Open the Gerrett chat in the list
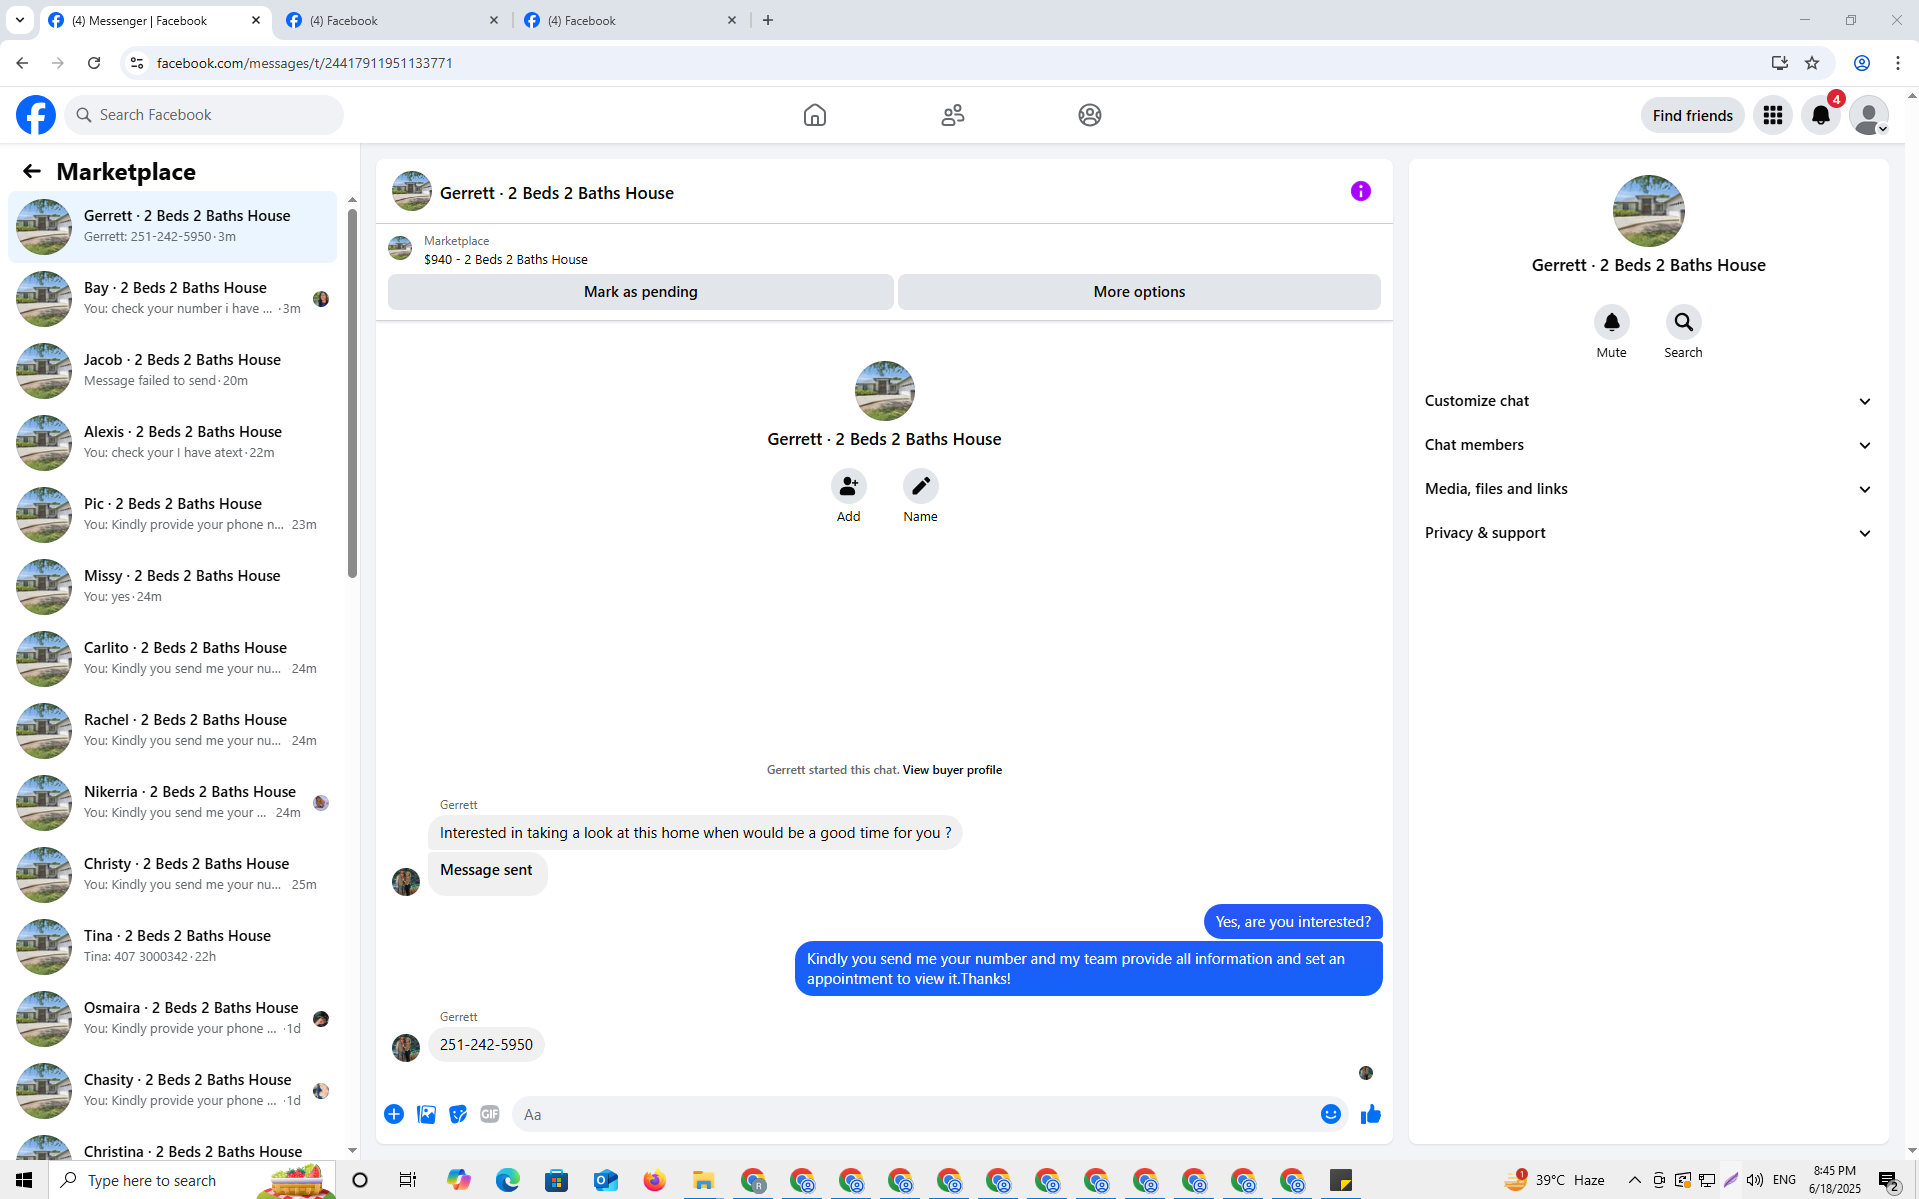 [x=172, y=227]
